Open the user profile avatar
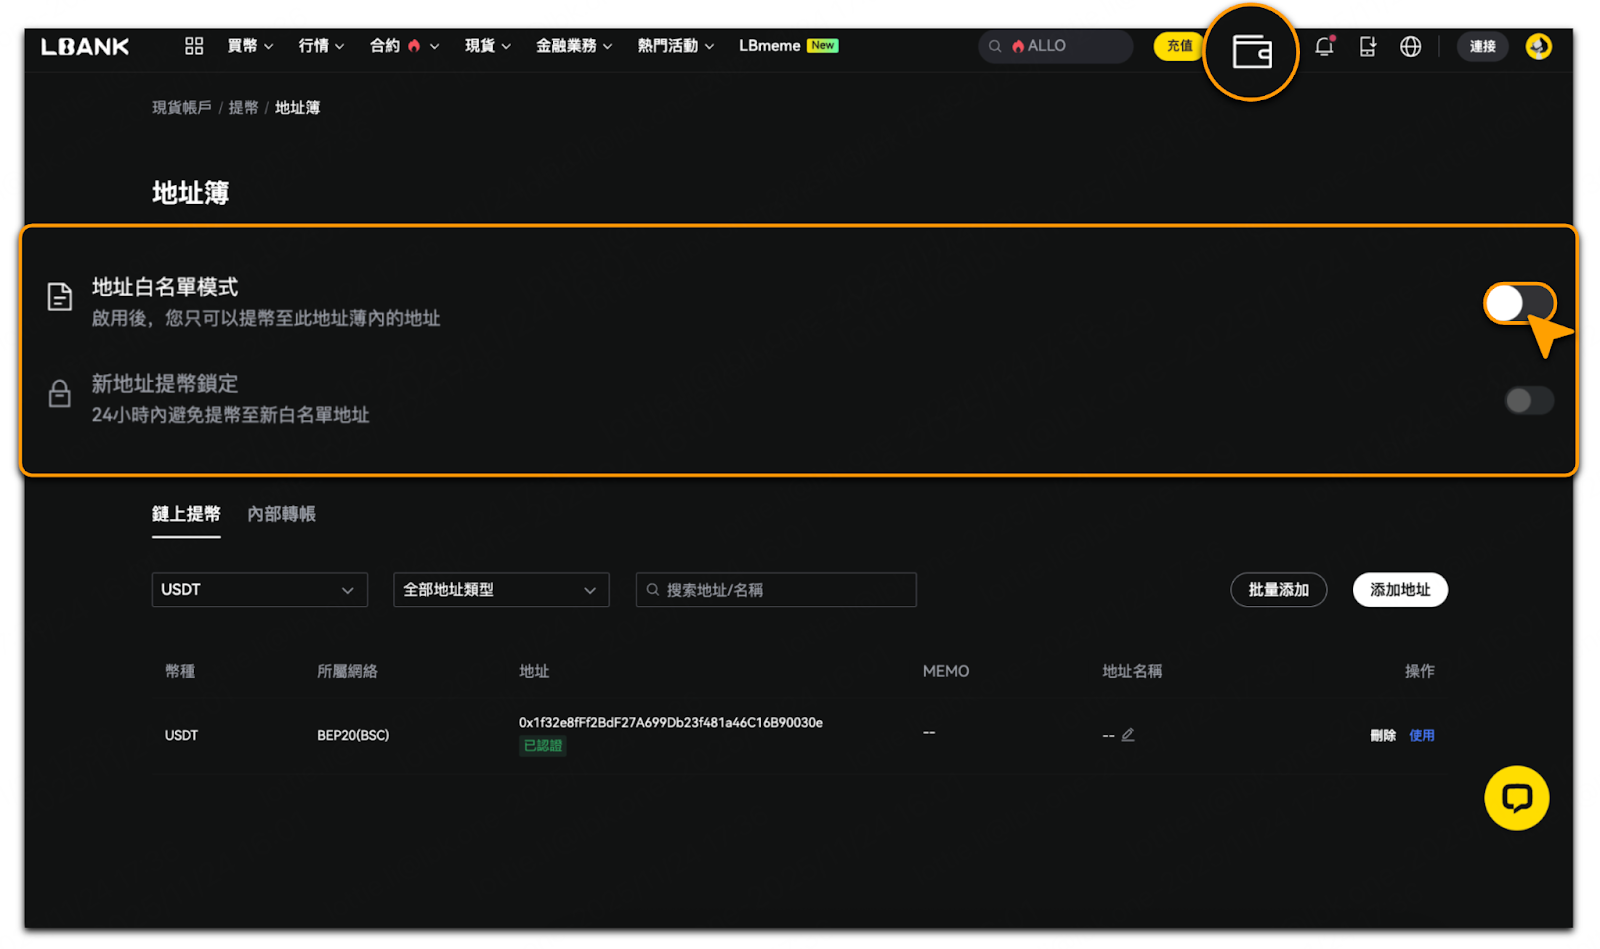 tap(1538, 46)
